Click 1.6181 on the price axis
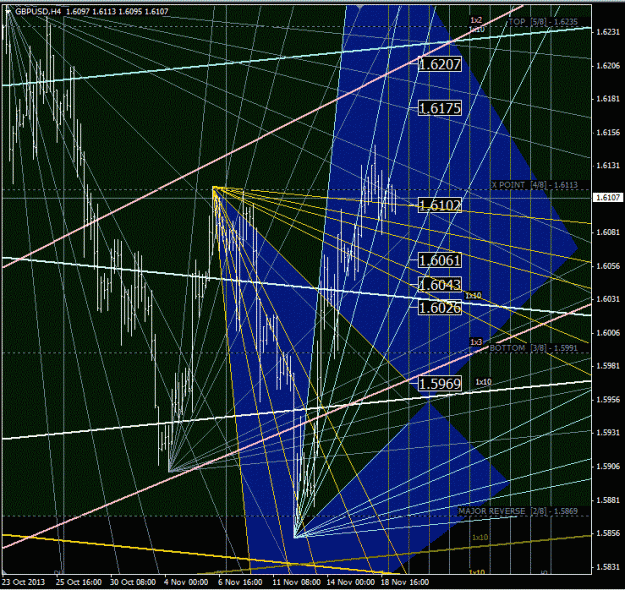Image resolution: width=625 pixels, height=590 pixels. pos(608,99)
